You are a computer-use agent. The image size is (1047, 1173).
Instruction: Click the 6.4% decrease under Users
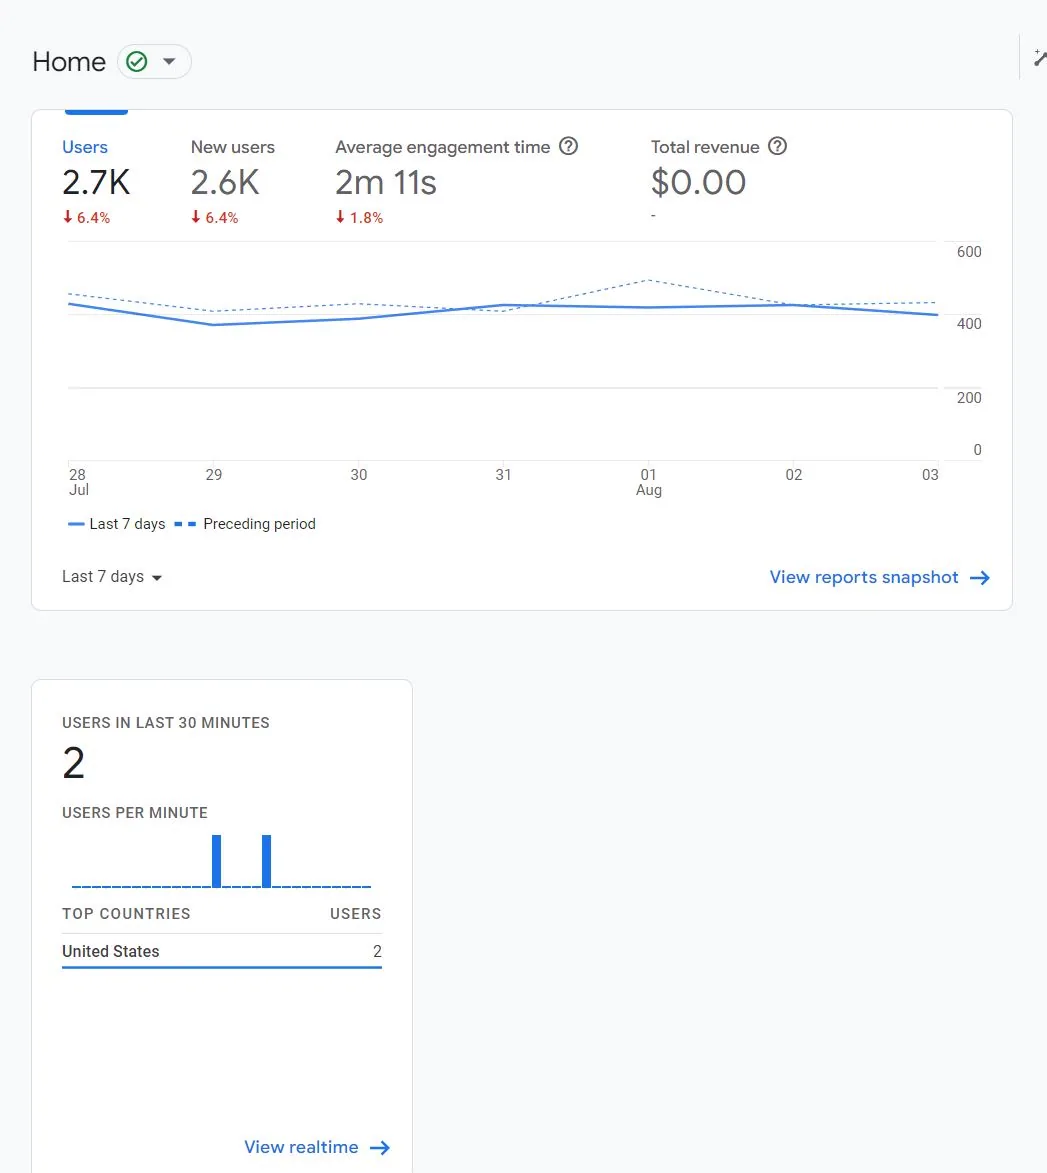point(87,218)
